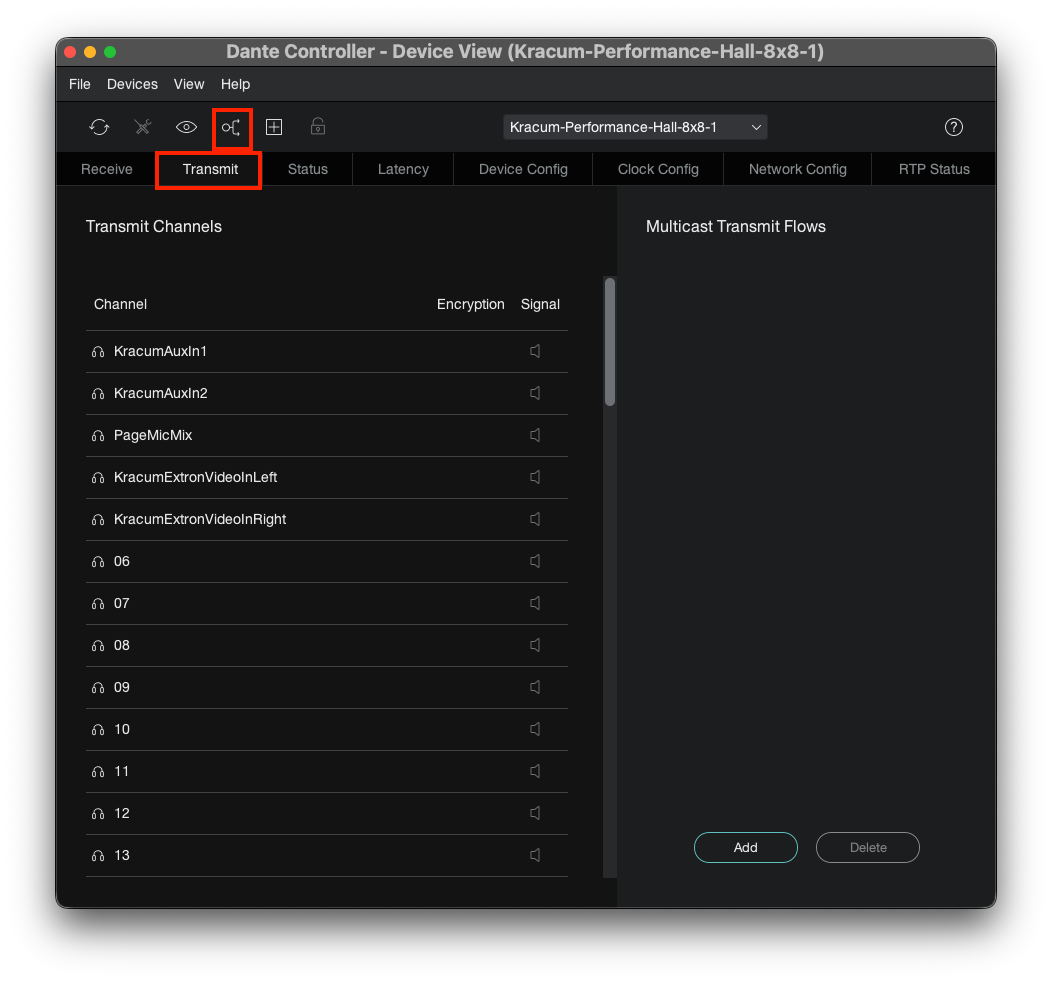Image resolution: width=1052 pixels, height=982 pixels.
Task: Click the Identify device eye icon
Action: click(x=186, y=127)
